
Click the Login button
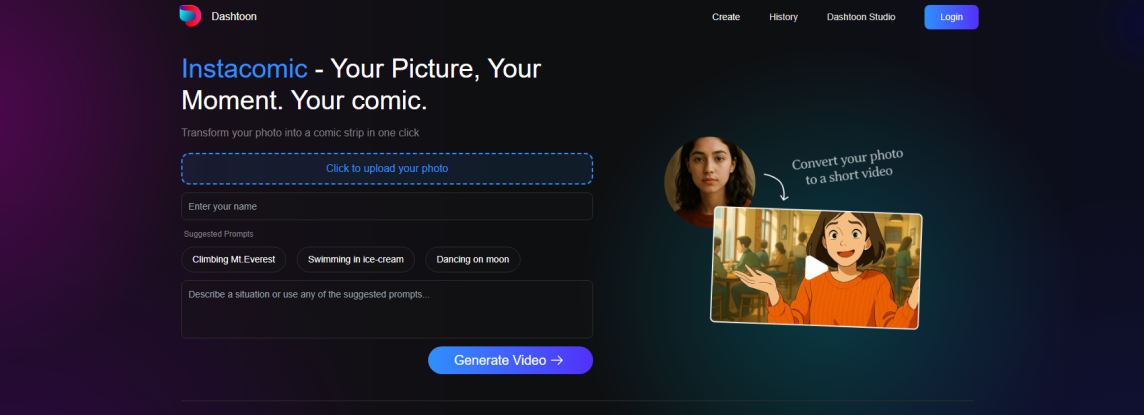click(951, 17)
